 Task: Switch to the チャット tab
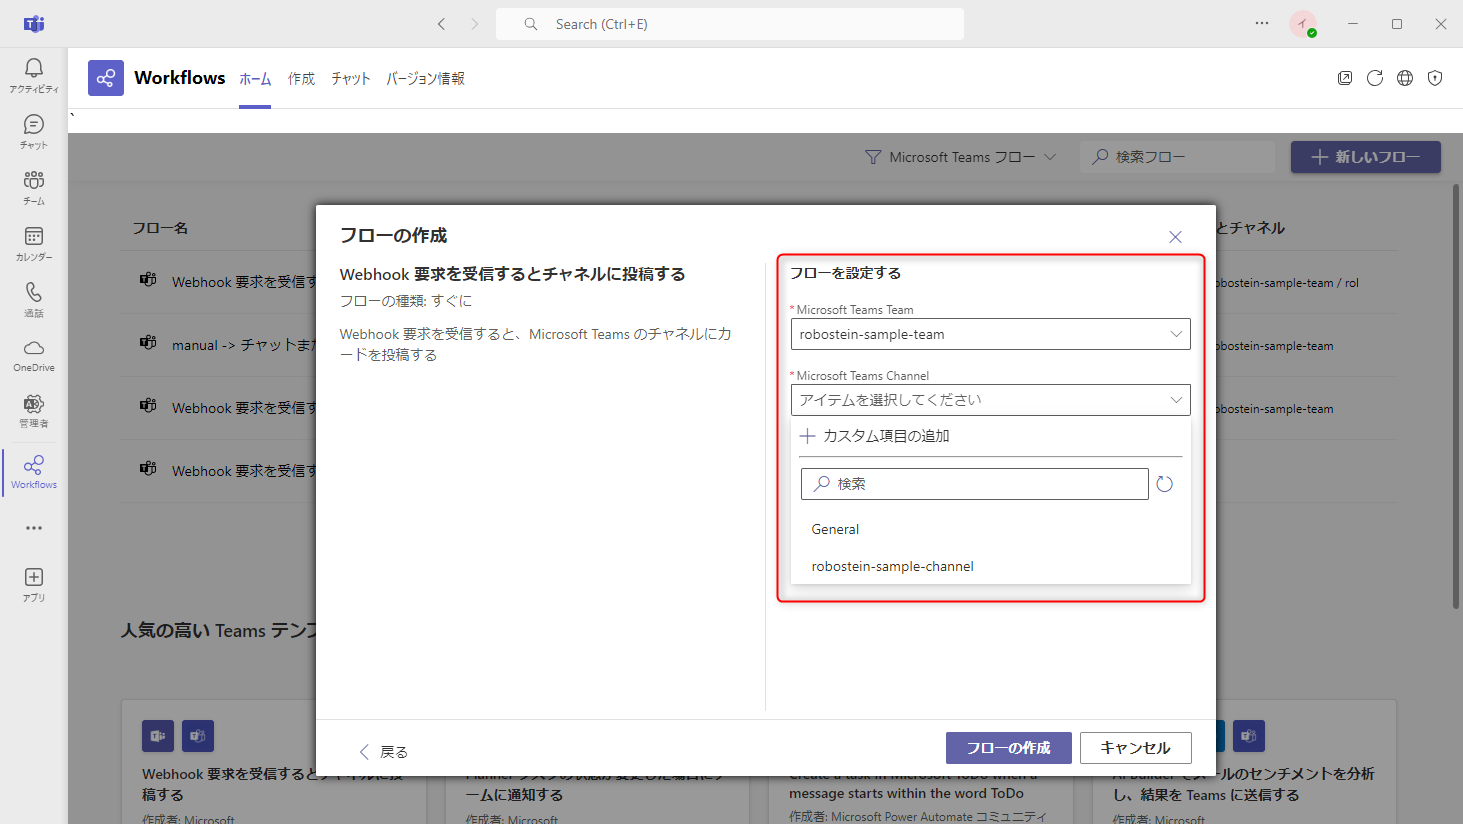(x=351, y=79)
